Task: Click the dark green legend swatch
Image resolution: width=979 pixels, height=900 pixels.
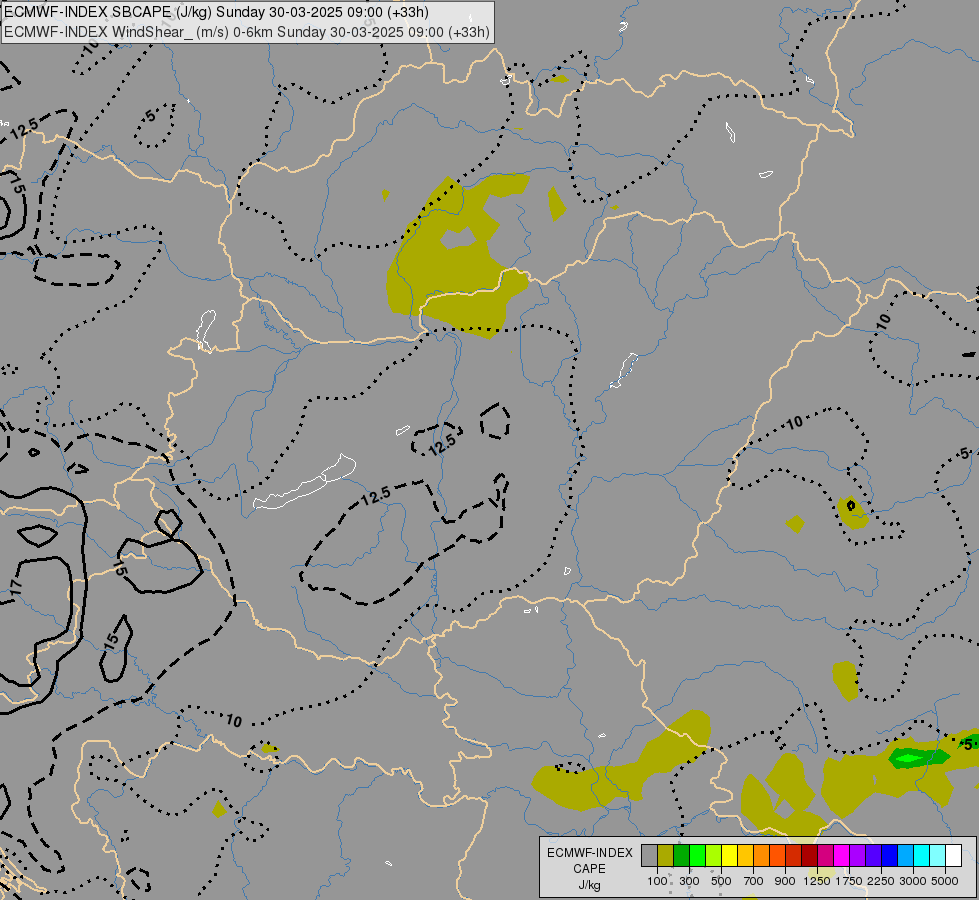Action: tap(681, 856)
